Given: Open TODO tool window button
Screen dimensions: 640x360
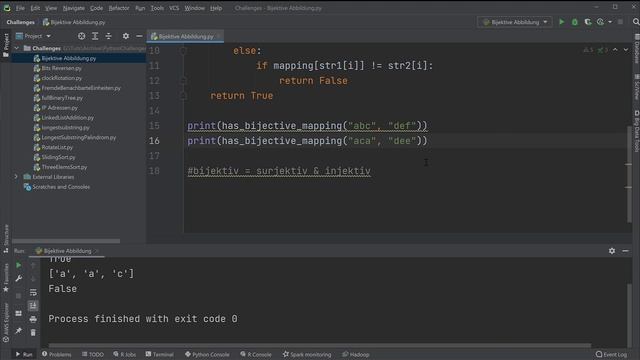Looking at the screenshot, I should pos(93,354).
